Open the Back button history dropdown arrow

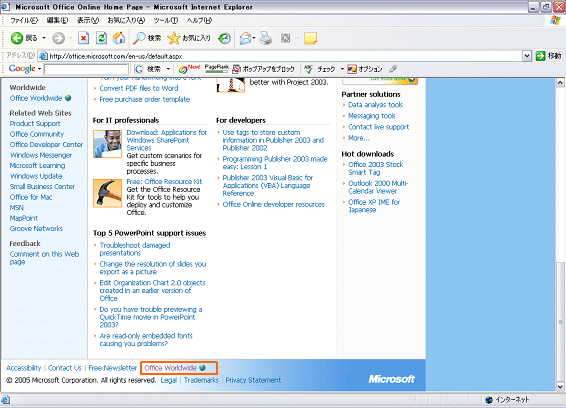[x=44, y=38]
